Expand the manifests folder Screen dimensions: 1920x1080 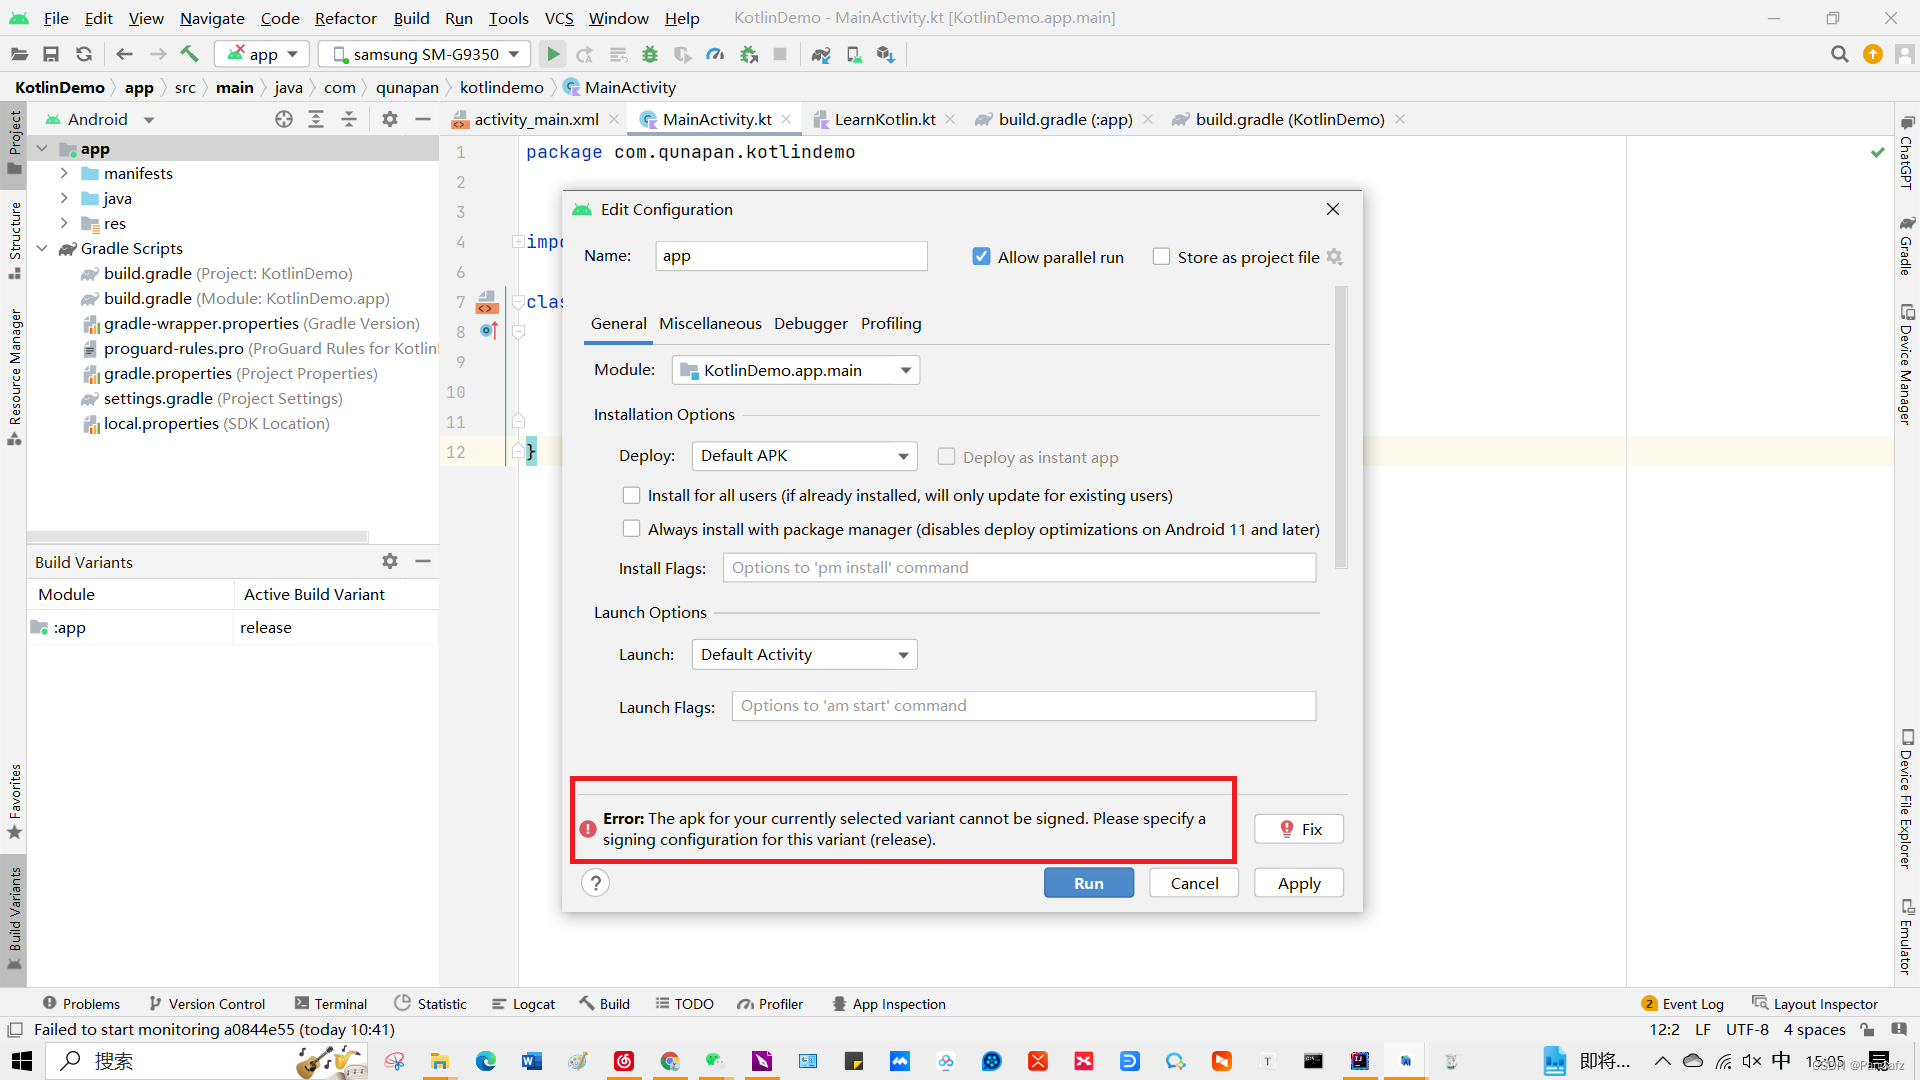pos(64,173)
